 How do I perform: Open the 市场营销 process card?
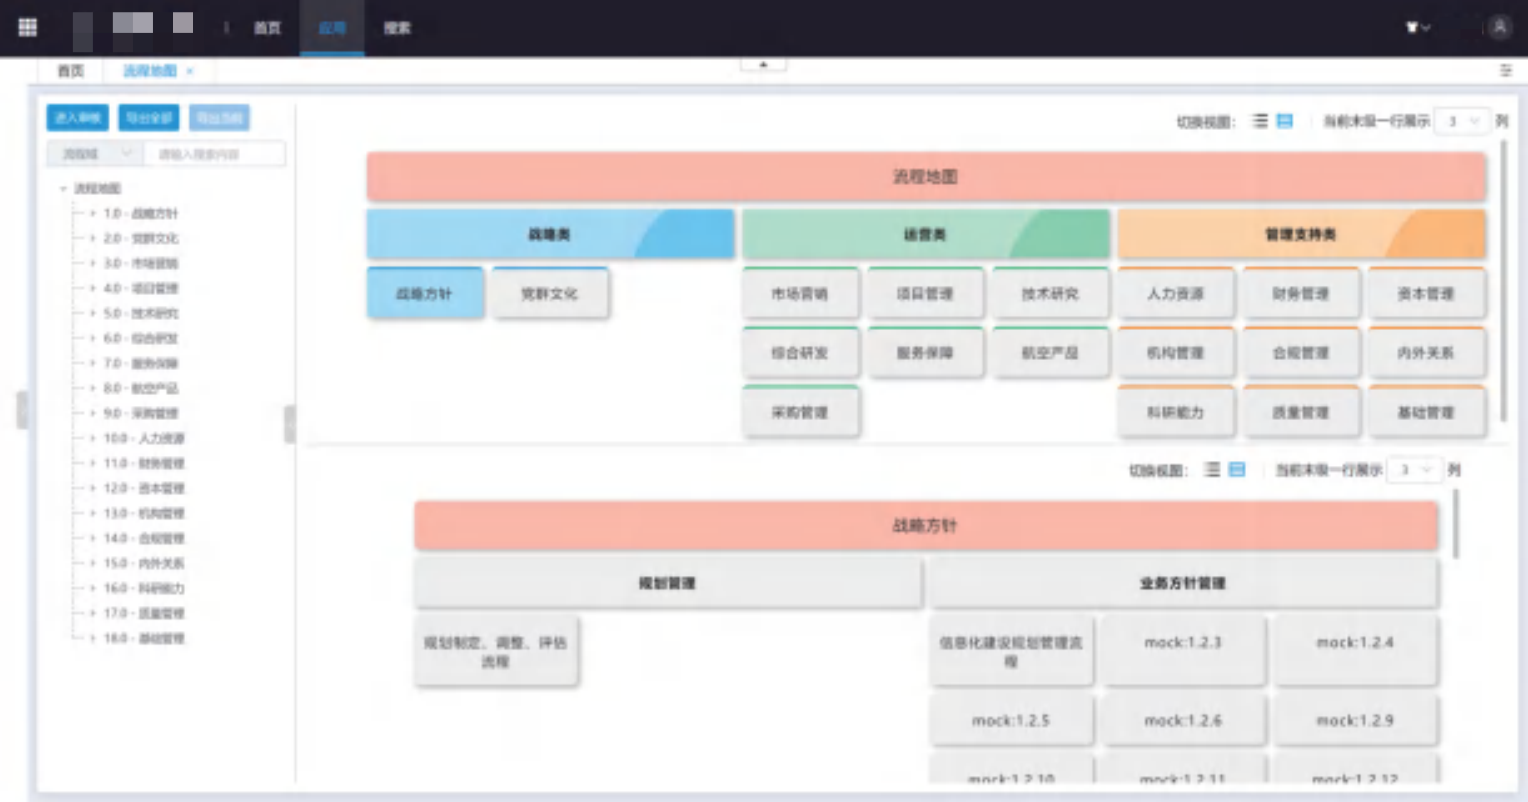coord(800,293)
